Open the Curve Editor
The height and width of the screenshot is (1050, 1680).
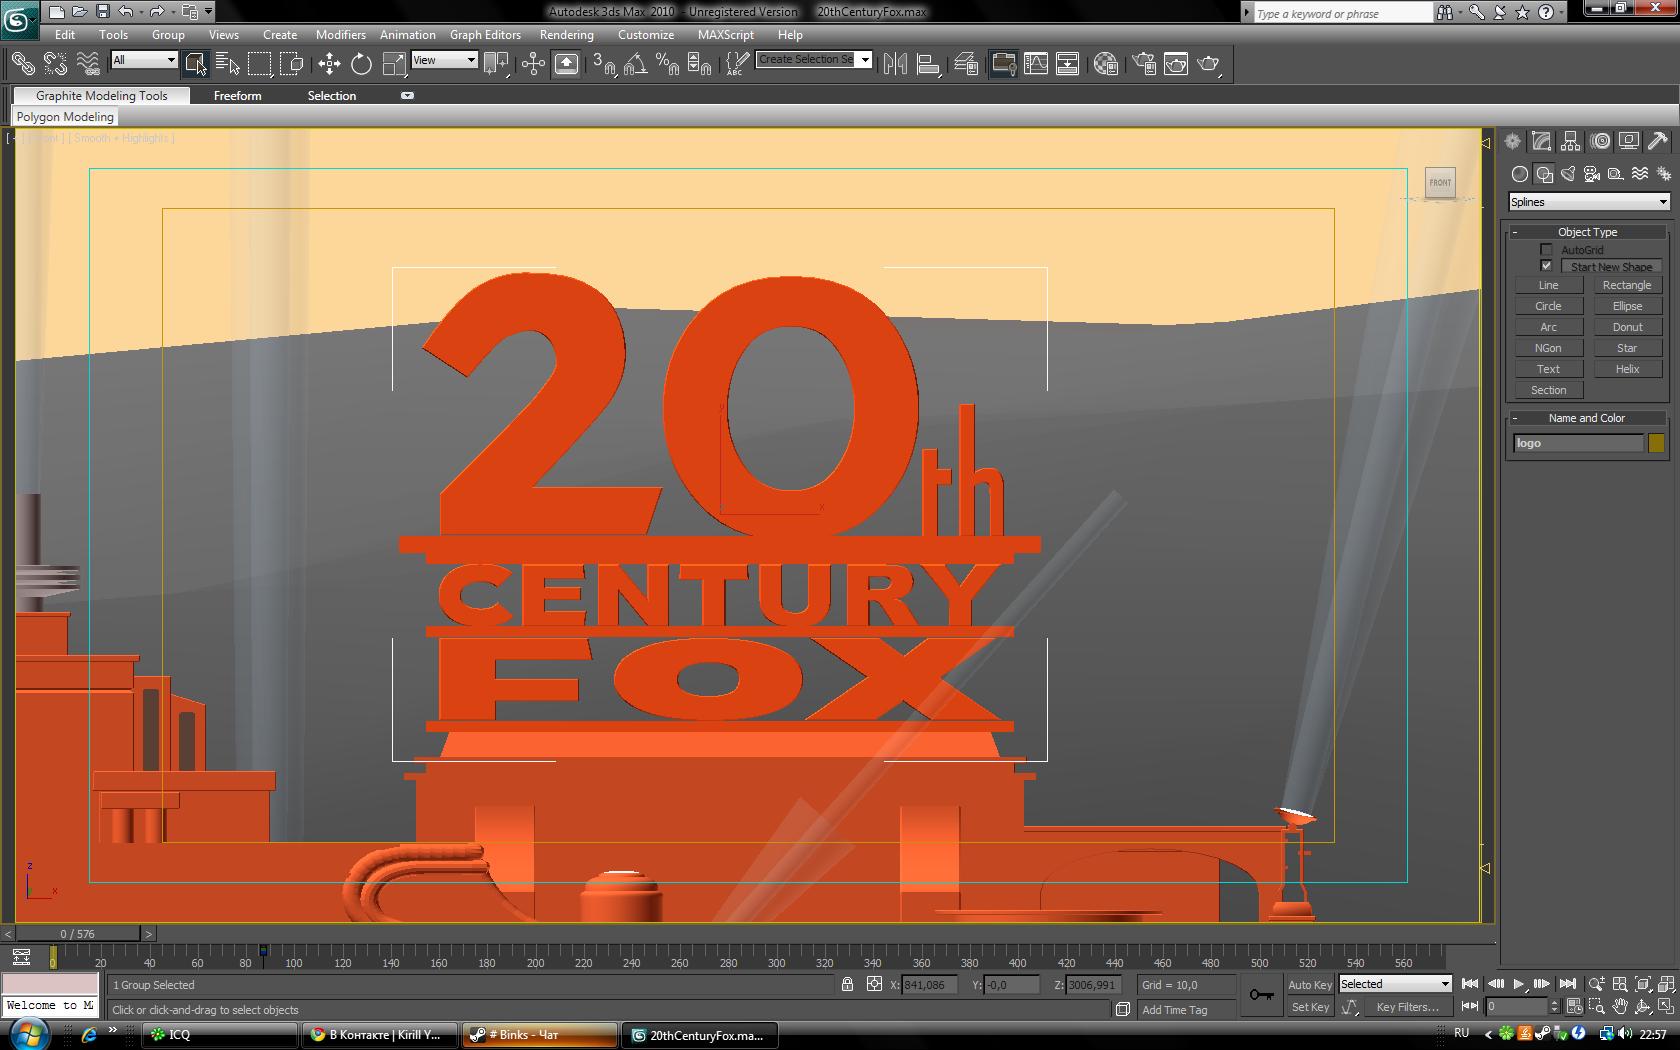[x=1036, y=64]
